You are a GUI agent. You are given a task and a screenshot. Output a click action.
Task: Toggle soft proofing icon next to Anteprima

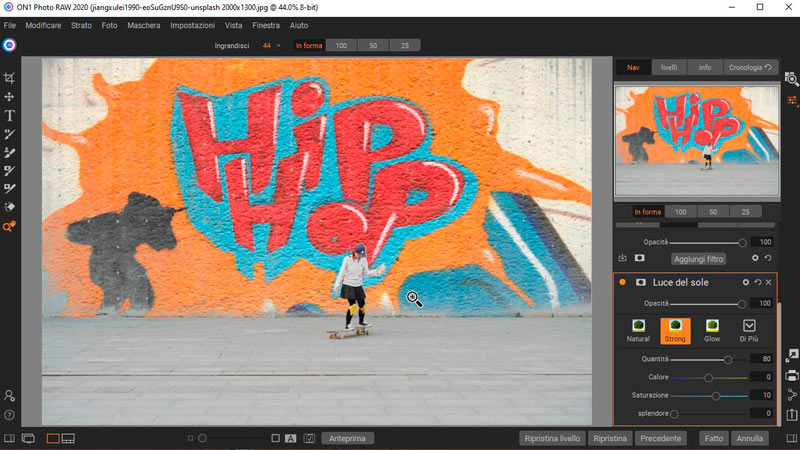309,438
